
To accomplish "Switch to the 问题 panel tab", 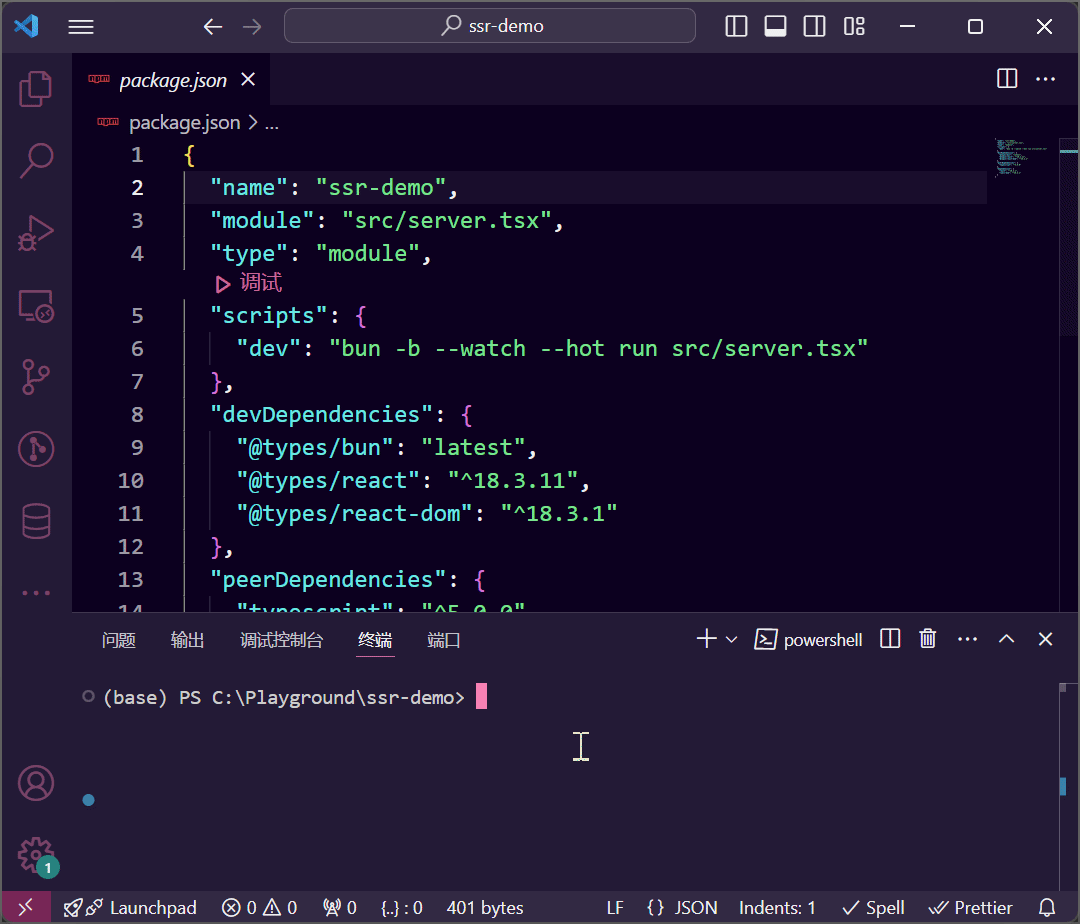I will [x=118, y=640].
